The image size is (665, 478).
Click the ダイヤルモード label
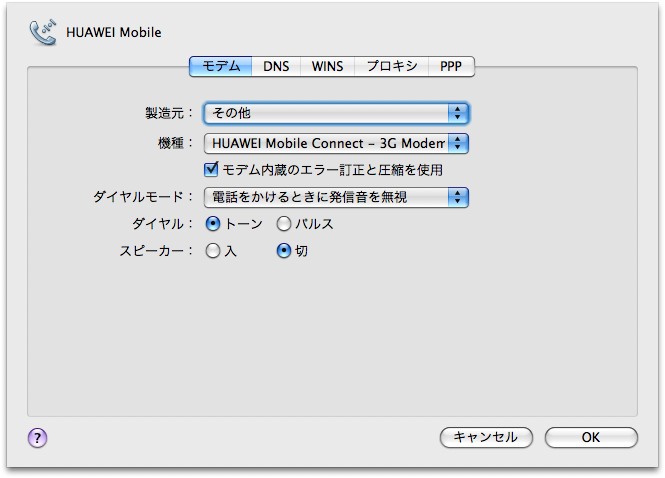(143, 197)
